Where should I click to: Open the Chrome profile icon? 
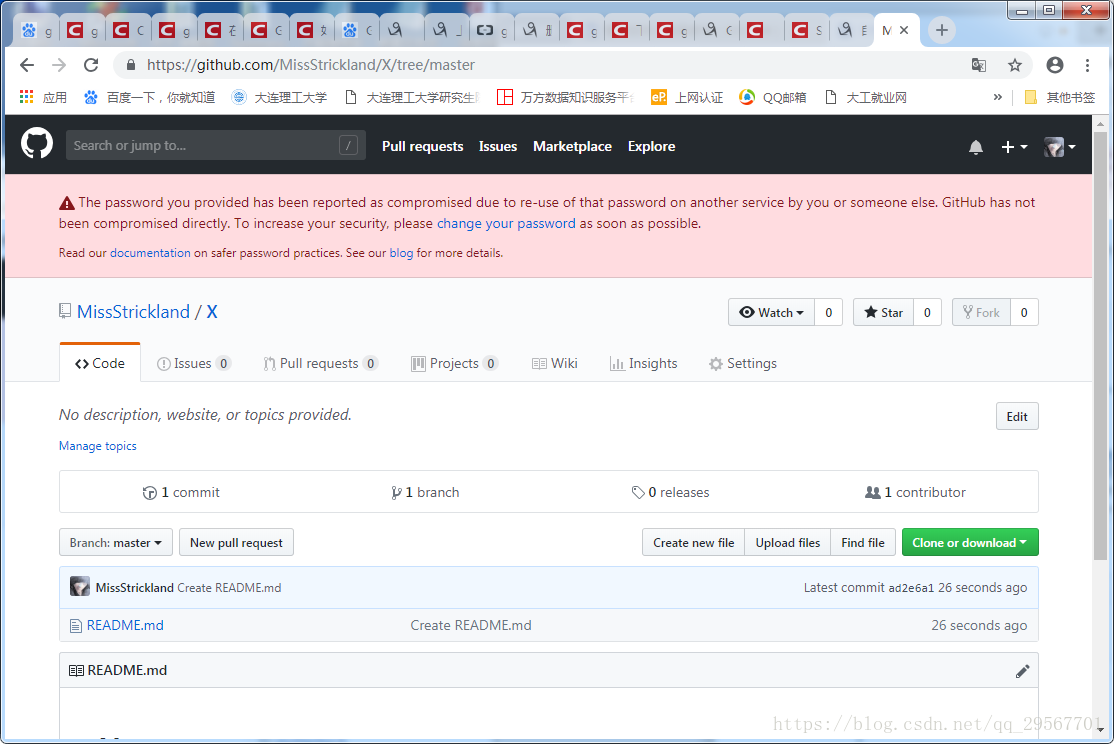pyautogui.click(x=1055, y=65)
